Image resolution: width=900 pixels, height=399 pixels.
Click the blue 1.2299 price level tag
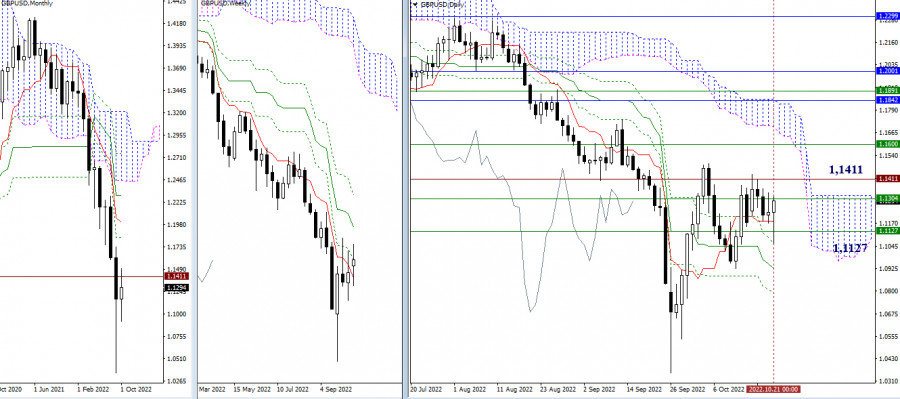(x=887, y=17)
